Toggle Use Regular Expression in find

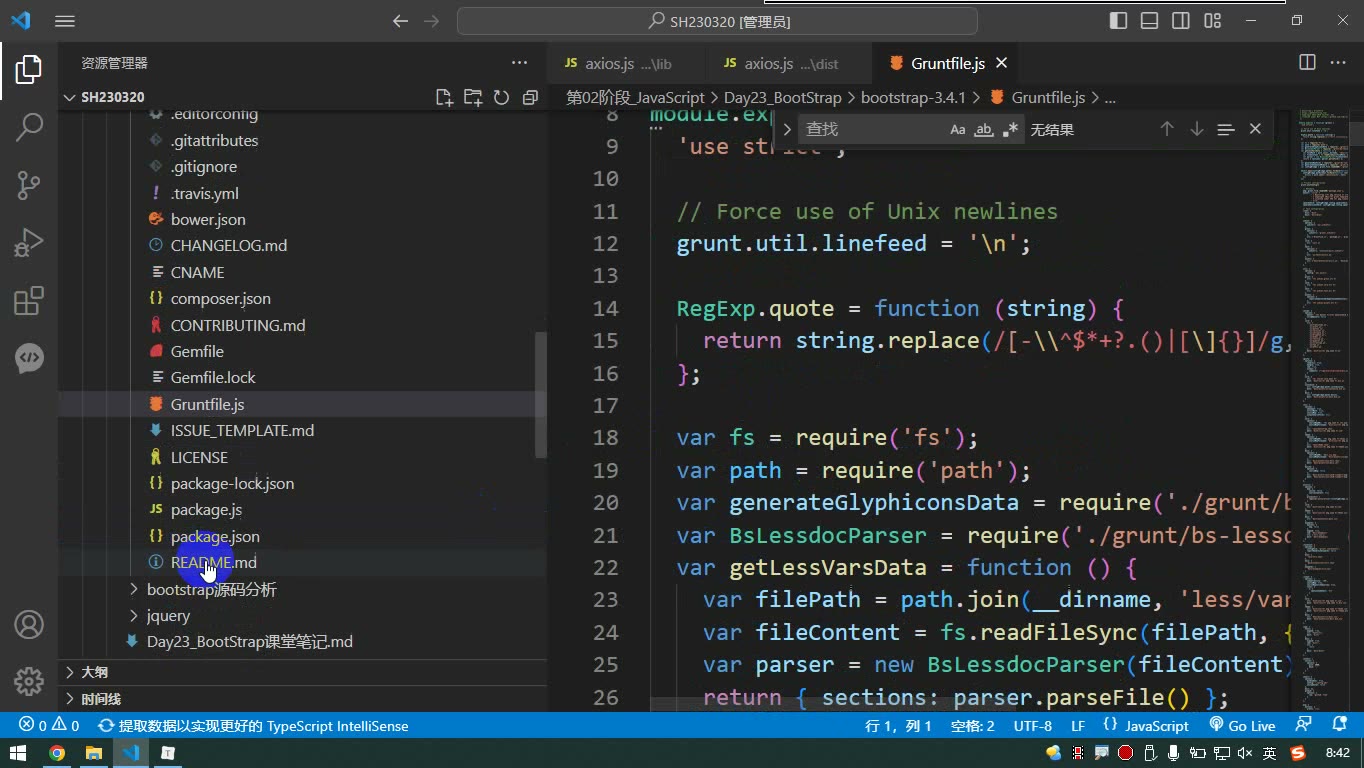pyautogui.click(x=1010, y=129)
